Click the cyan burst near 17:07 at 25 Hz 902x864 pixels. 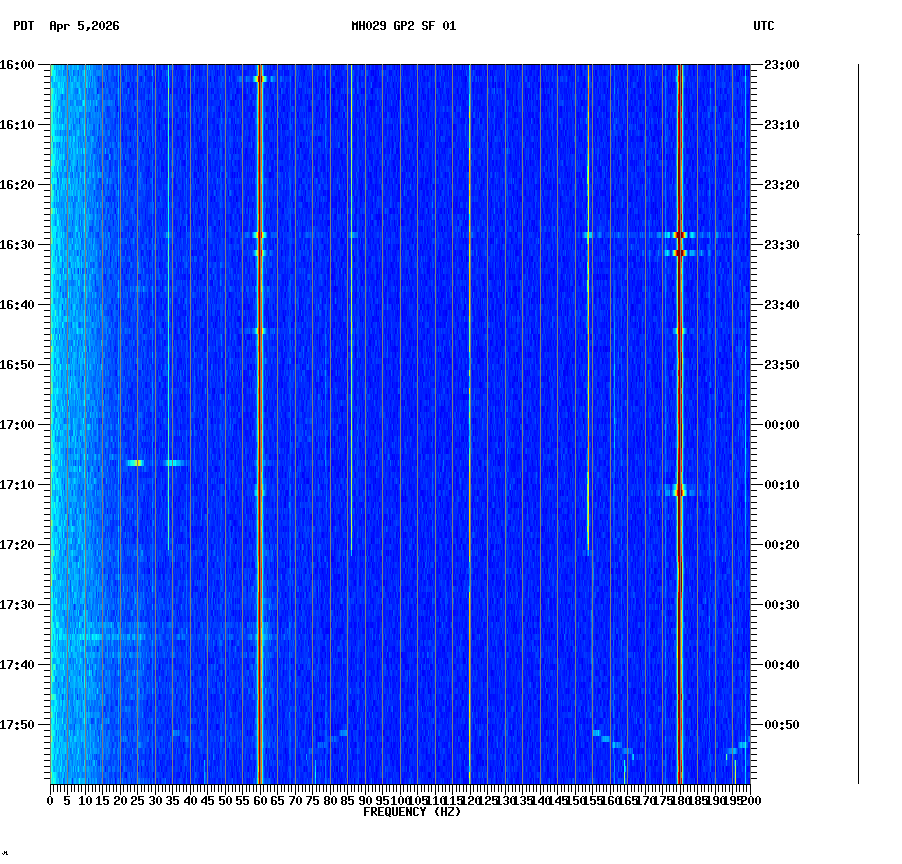pyautogui.click(x=135, y=463)
